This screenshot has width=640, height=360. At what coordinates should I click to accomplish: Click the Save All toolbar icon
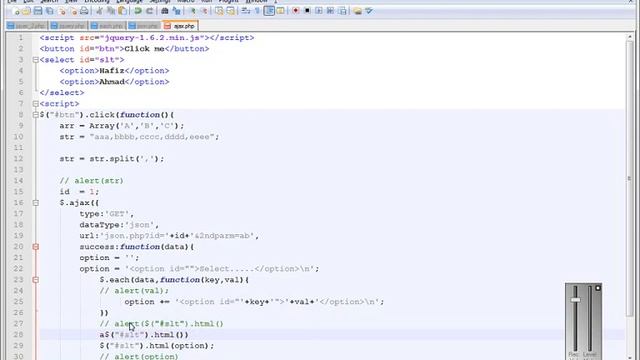coord(49,11)
